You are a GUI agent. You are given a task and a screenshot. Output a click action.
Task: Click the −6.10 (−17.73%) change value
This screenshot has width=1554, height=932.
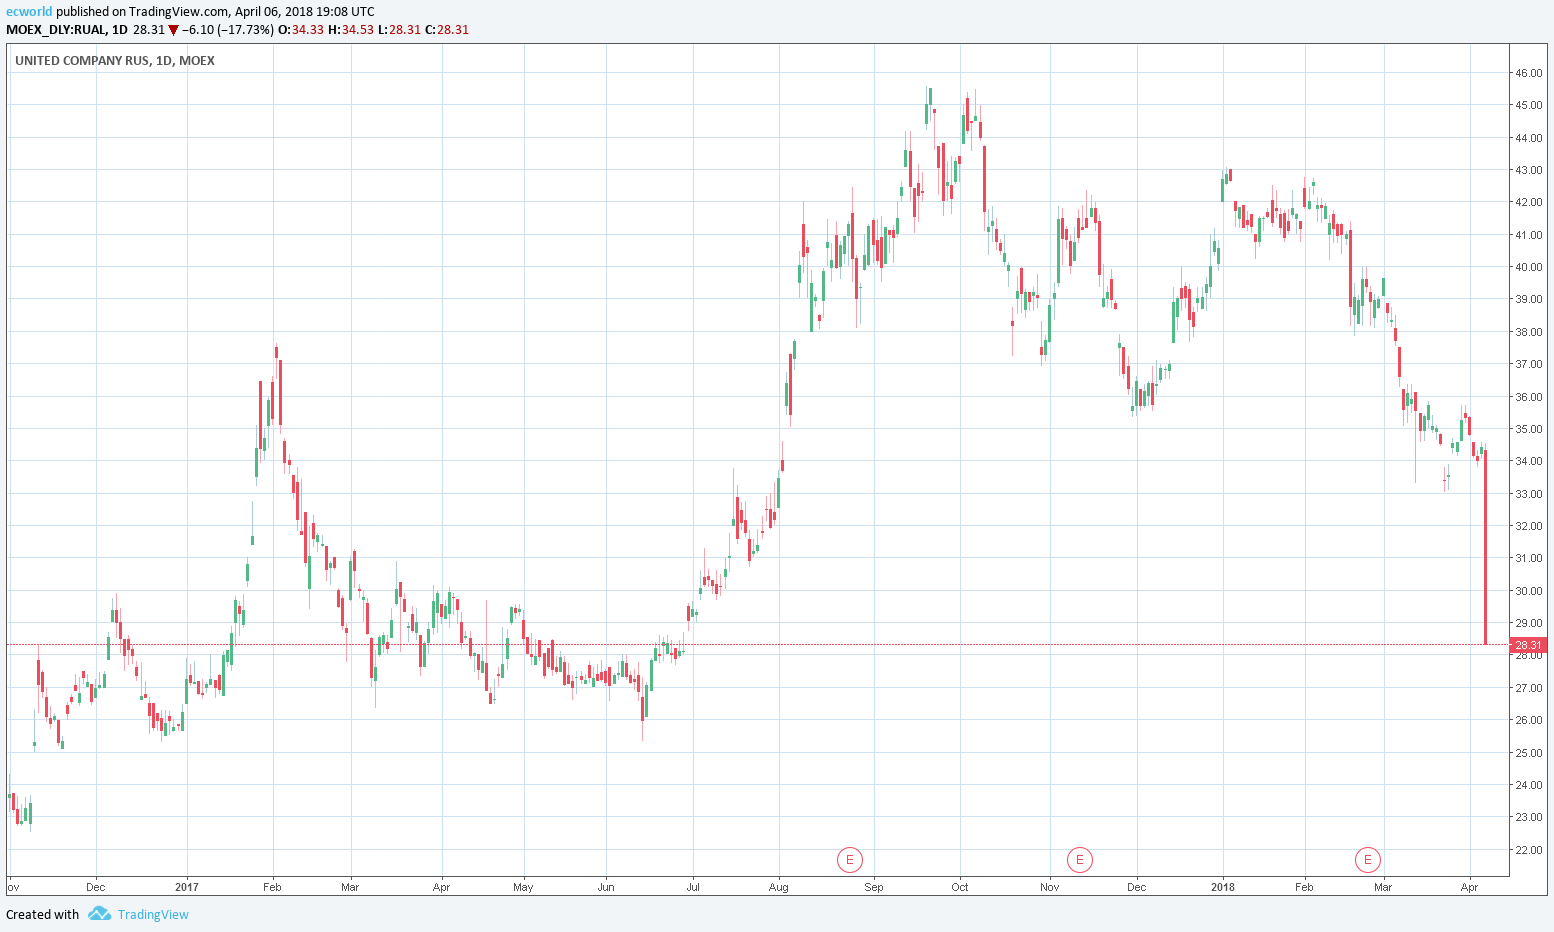point(228,30)
